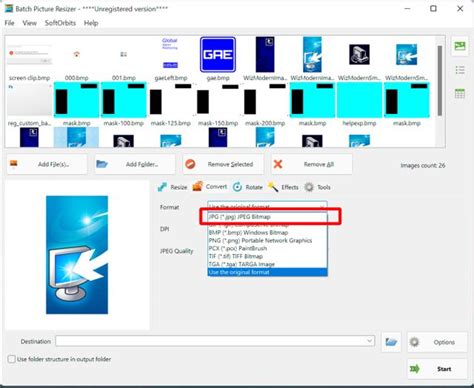Click the Remove All button
Screen dimensions: 474x388
pos(311,164)
